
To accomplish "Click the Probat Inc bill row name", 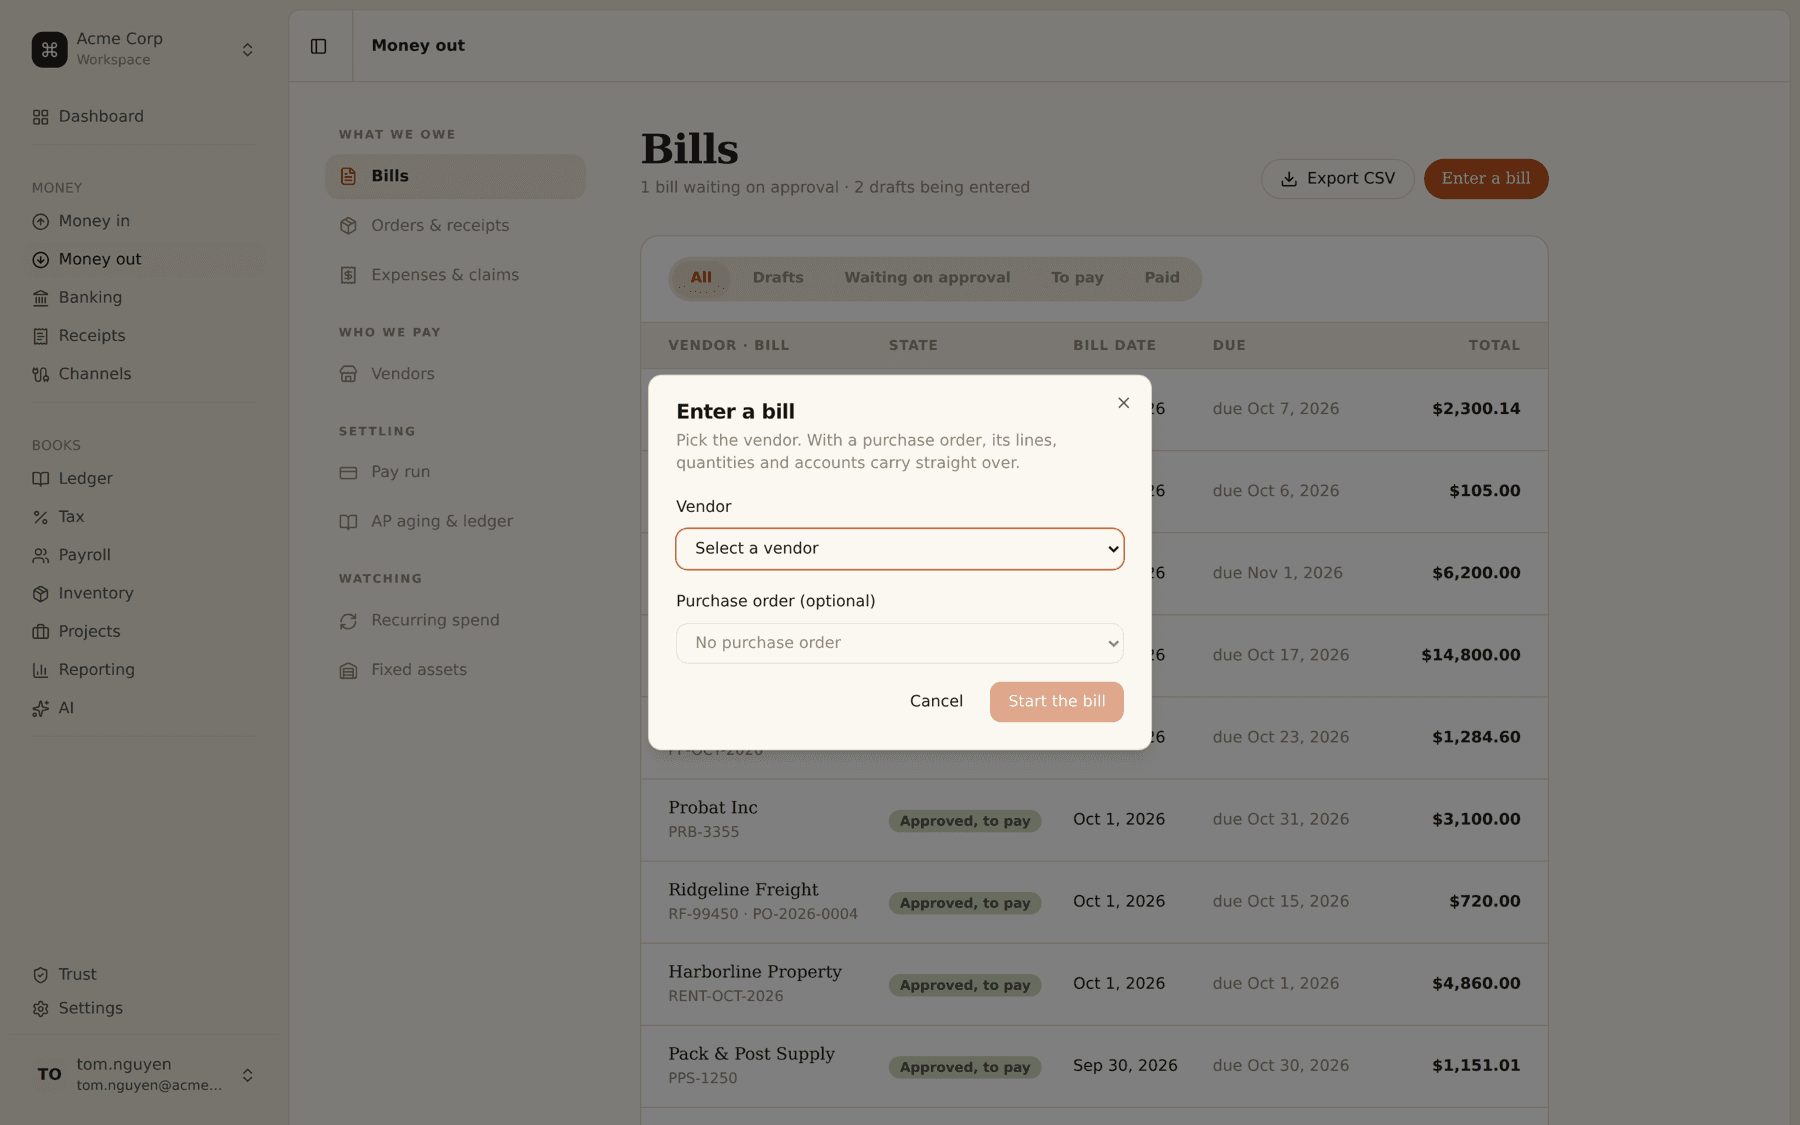I will [712, 808].
